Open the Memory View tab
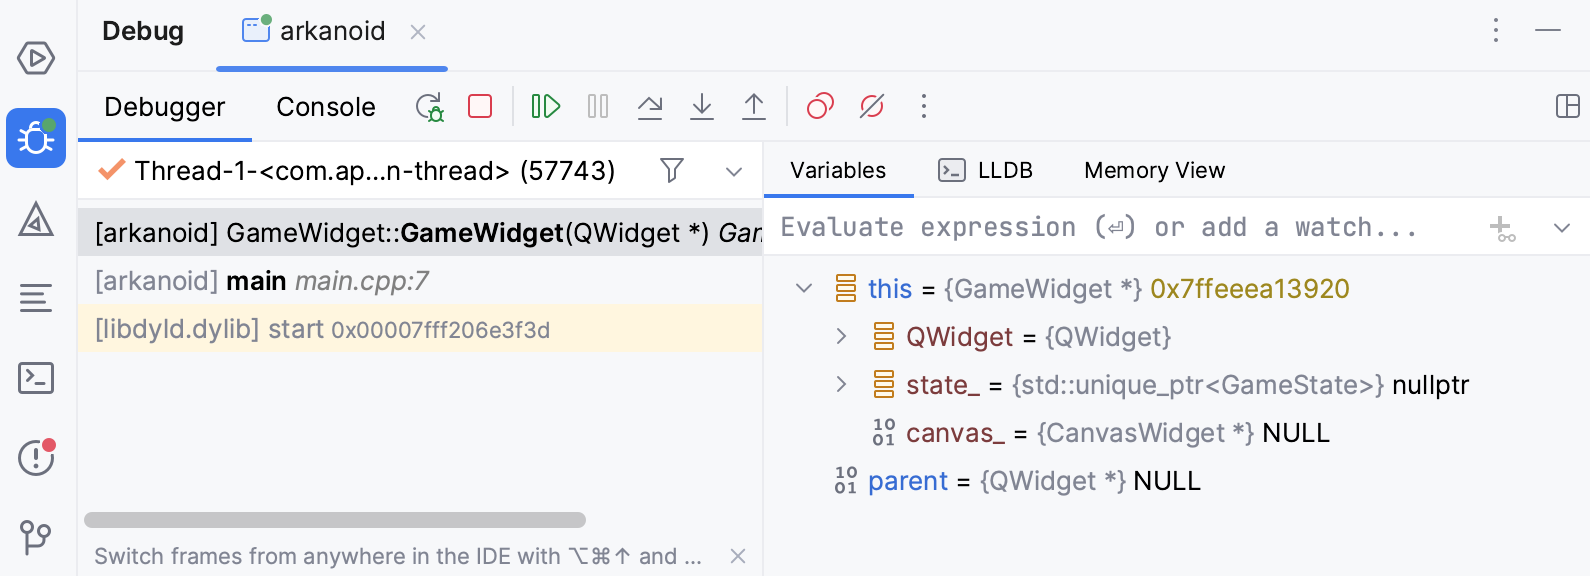Image resolution: width=1590 pixels, height=576 pixels. point(1153,170)
